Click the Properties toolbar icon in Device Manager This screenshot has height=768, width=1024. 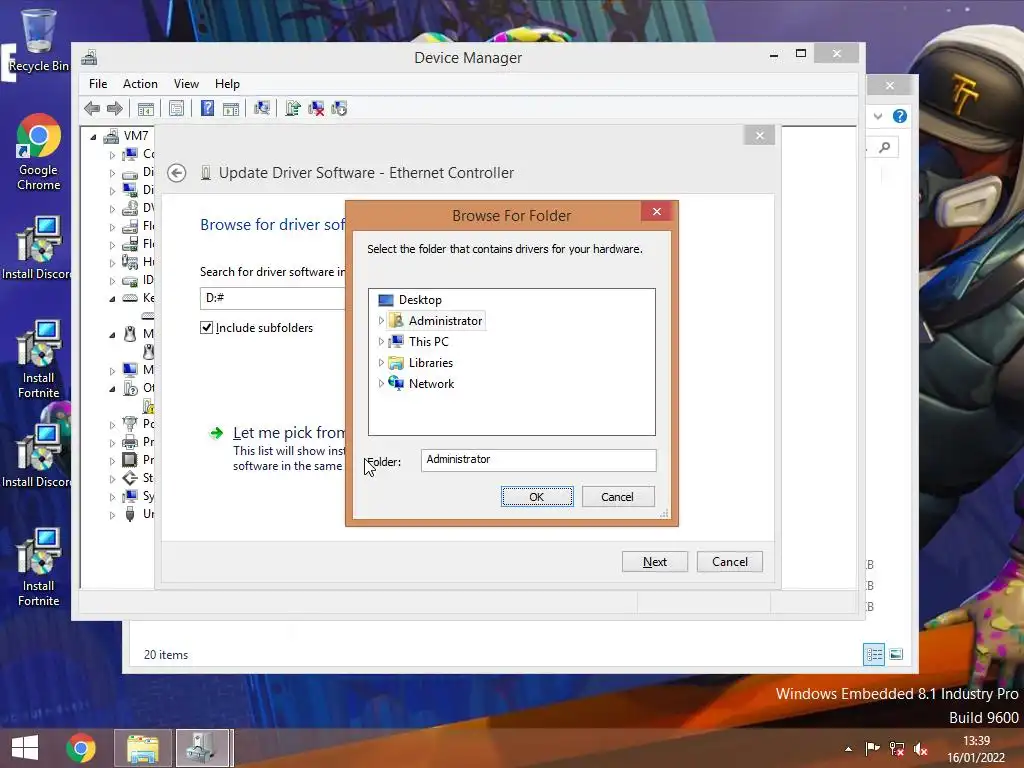(176, 108)
